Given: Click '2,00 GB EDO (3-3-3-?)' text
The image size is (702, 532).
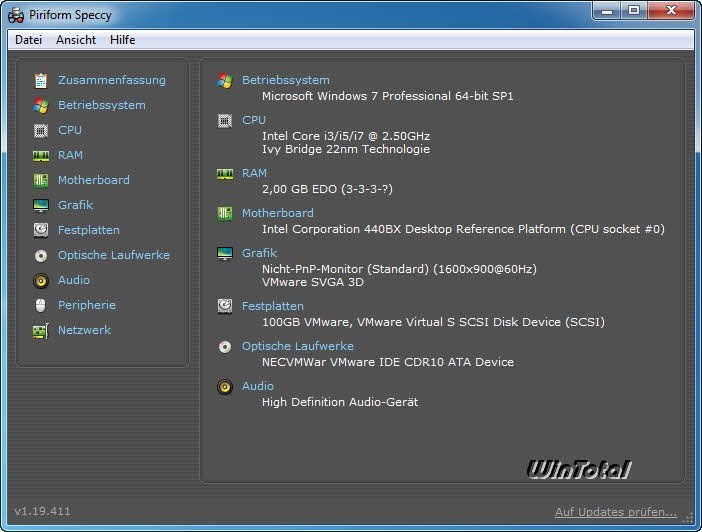Looking at the screenshot, I should click(x=327, y=189).
